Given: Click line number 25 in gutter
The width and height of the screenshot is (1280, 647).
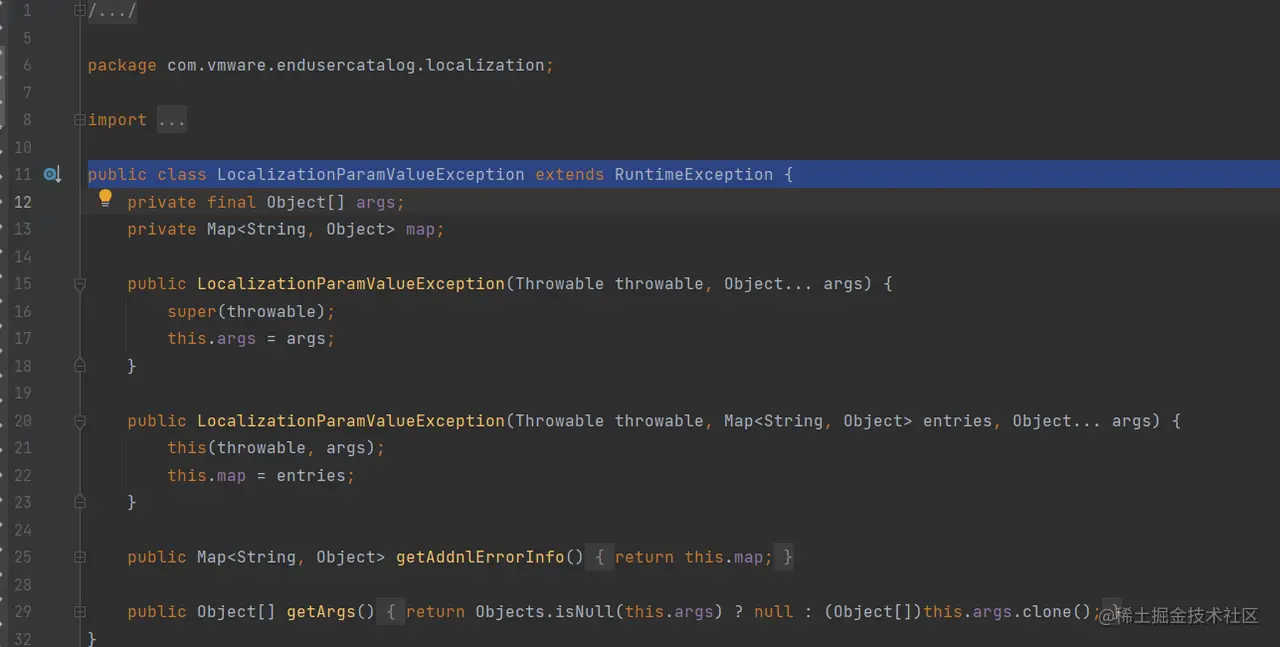Looking at the screenshot, I should (22, 557).
